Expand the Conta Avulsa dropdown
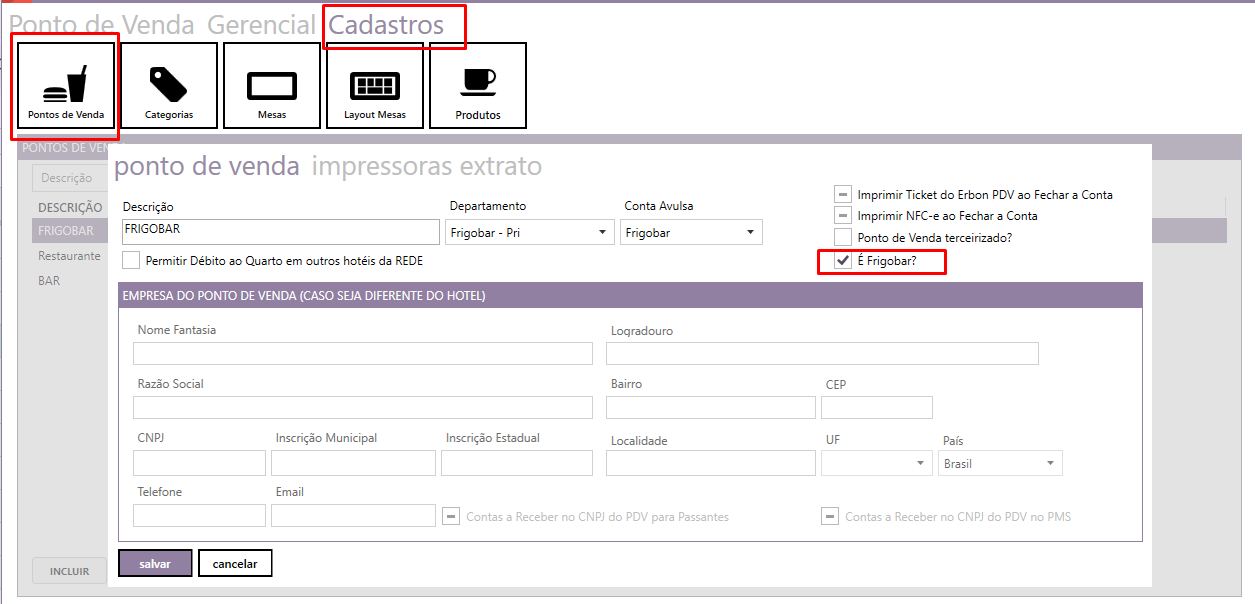The image size is (1255, 604). point(691,233)
